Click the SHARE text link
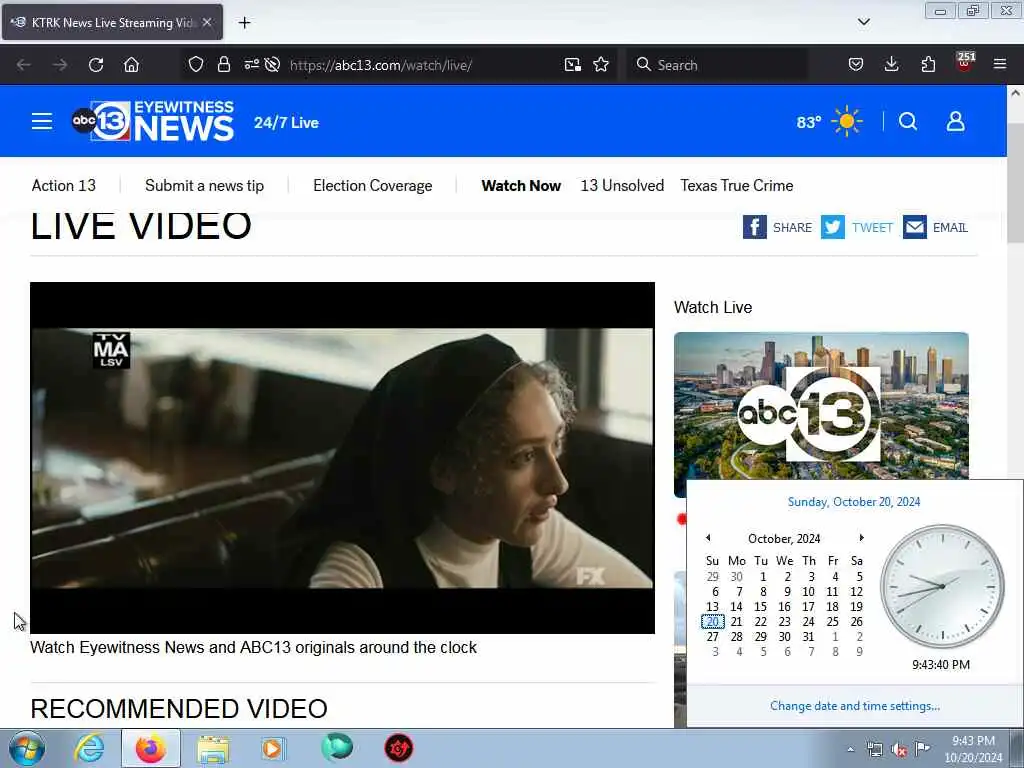The image size is (1024, 768). 792,227
